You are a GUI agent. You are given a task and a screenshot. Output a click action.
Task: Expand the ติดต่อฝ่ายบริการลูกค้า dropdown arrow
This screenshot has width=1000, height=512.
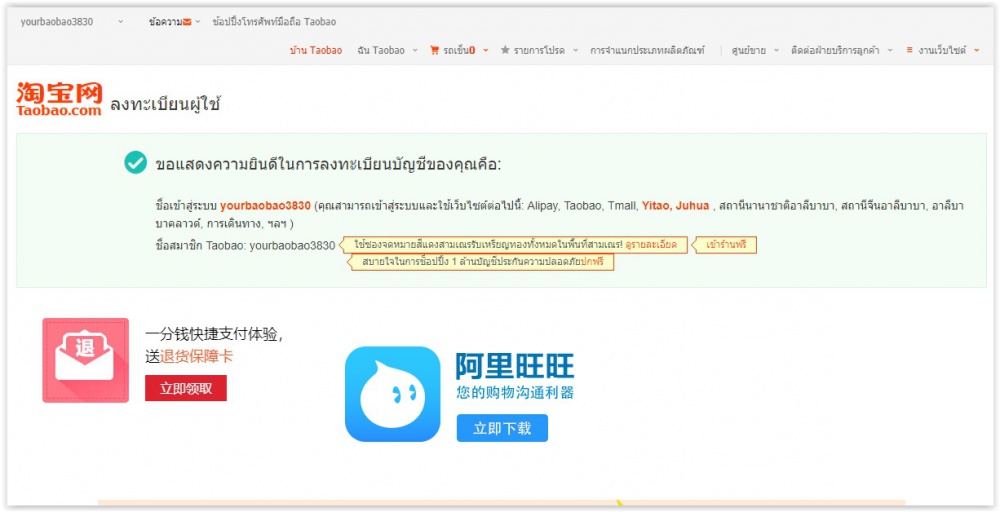coord(890,50)
